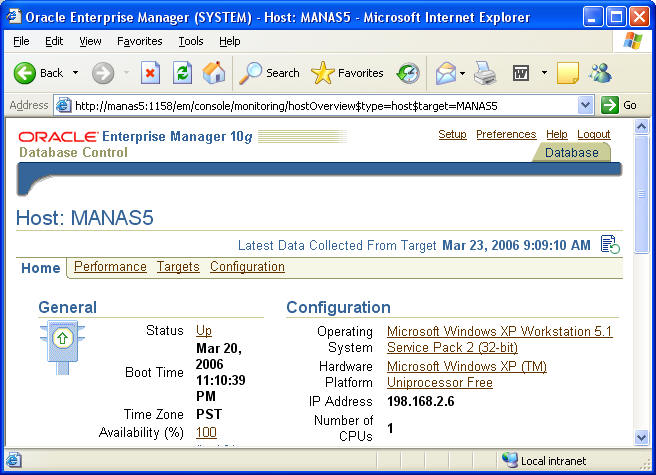The width and height of the screenshot is (656, 475).
Task: Click the address URL field
Action: (320, 105)
